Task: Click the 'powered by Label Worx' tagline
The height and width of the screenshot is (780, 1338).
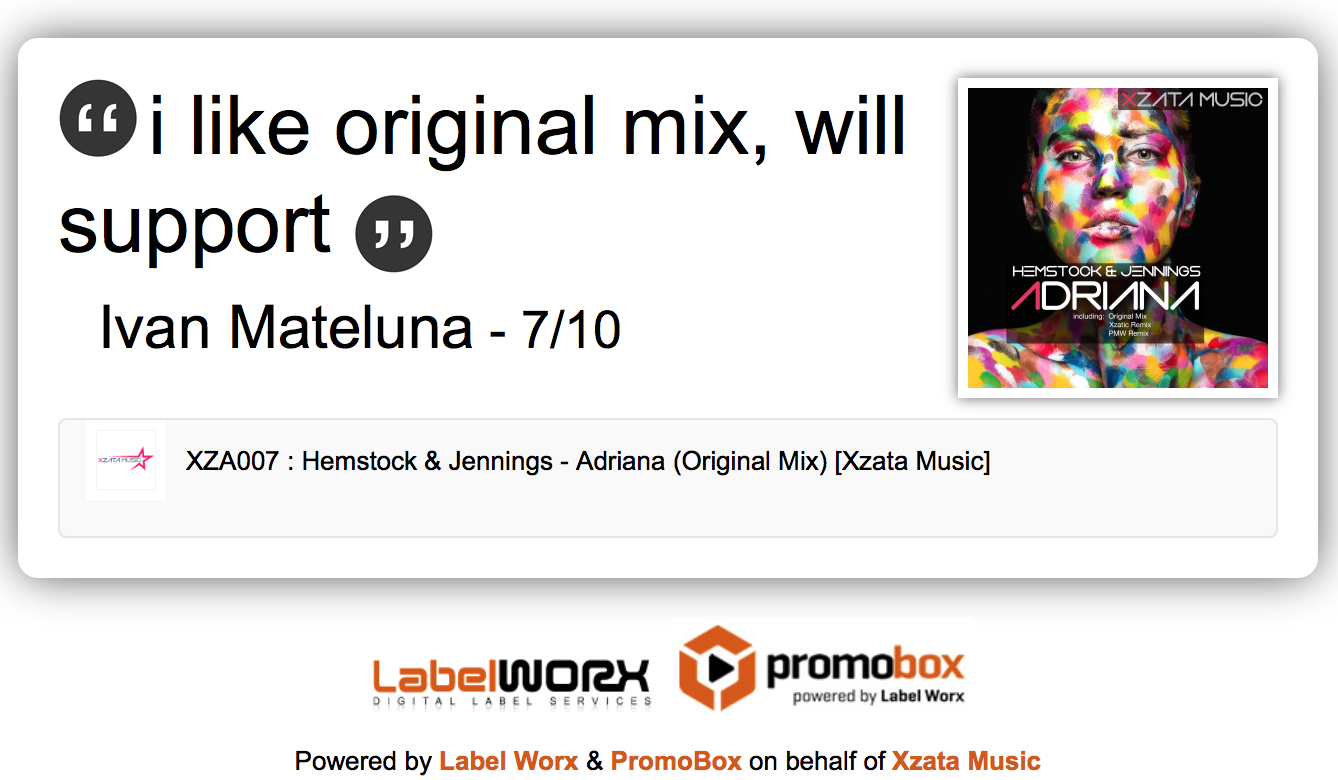Action: coord(879,696)
